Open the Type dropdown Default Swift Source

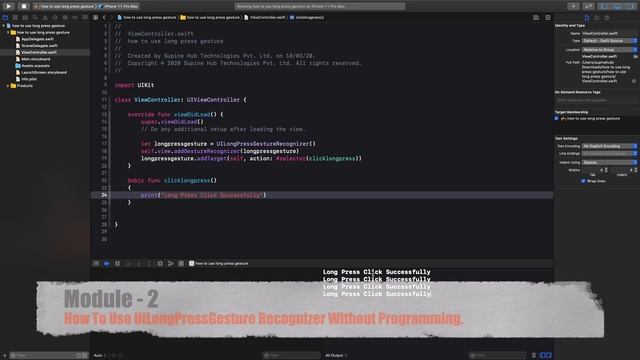(609, 41)
